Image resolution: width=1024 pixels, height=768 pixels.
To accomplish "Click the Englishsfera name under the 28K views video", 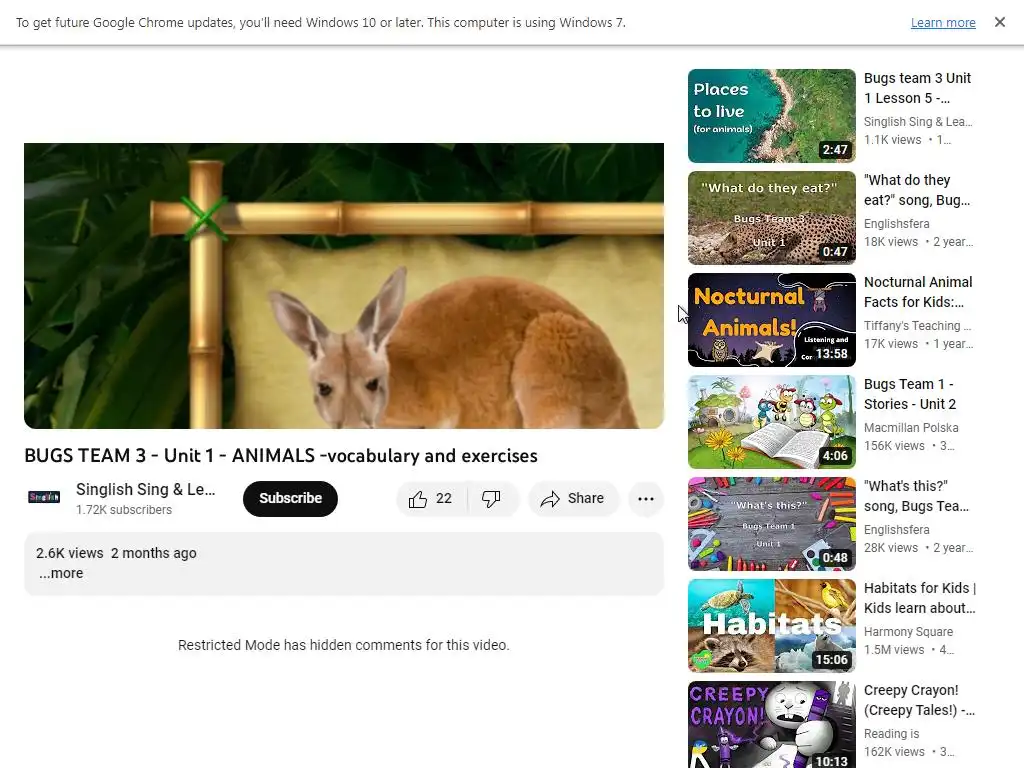I will [897, 530].
